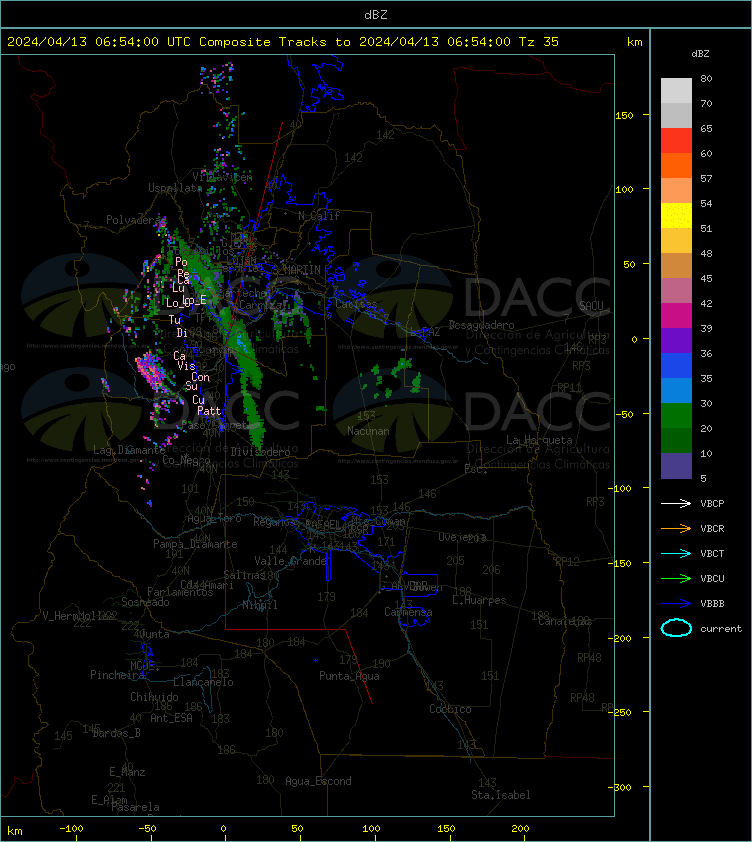The image size is (752, 842).
Task: Click the green echo cluster near Nacunan
Action: point(394,378)
